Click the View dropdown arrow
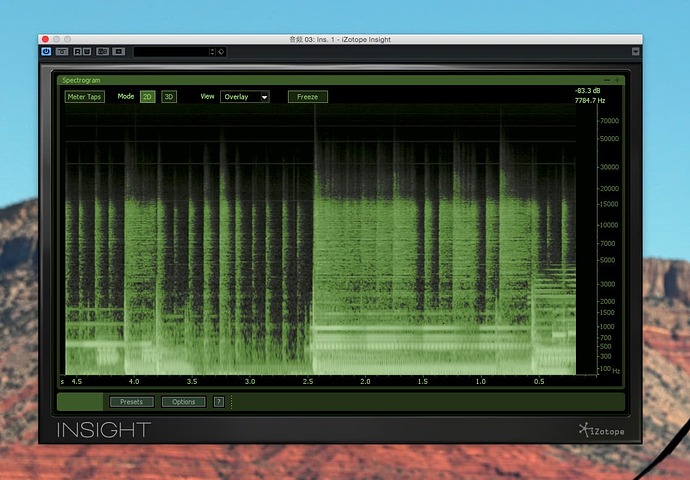This screenshot has width=690, height=480. point(264,97)
